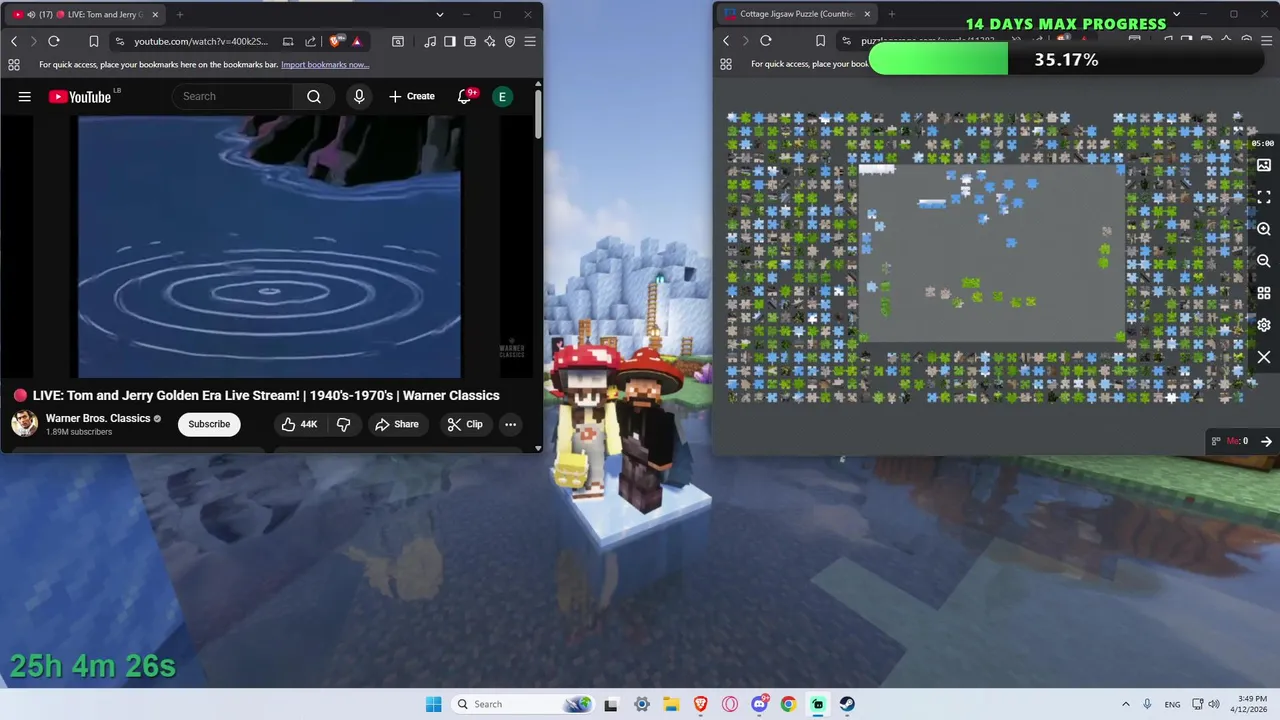
Task: Close the Cottage Jigsaw Puzzle tab
Action: 867,15
